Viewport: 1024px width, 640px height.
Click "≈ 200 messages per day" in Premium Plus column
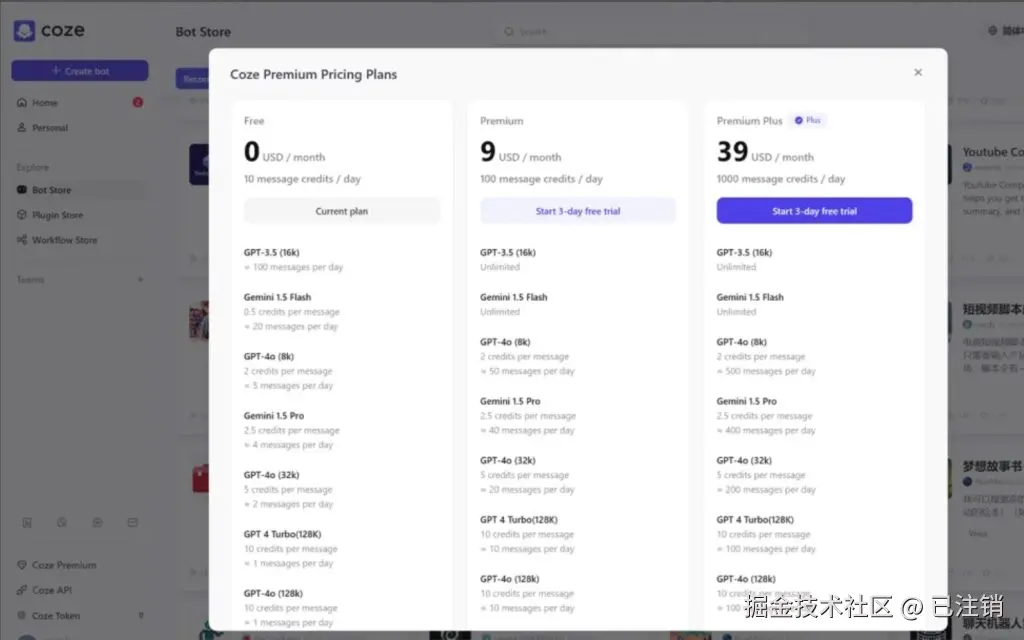(x=766, y=490)
